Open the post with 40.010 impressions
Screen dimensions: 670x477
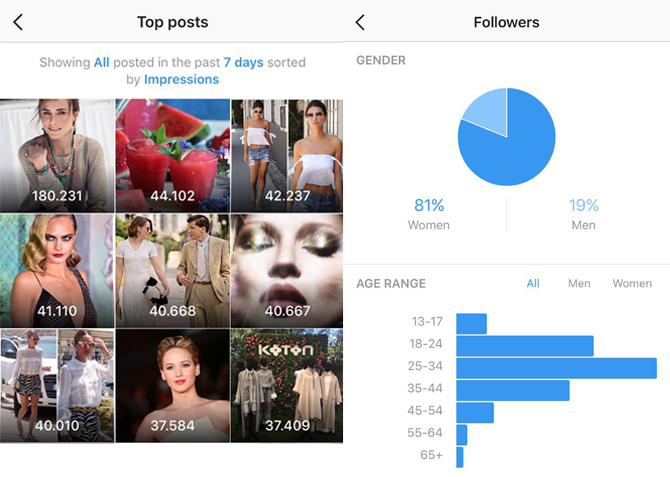(x=57, y=386)
